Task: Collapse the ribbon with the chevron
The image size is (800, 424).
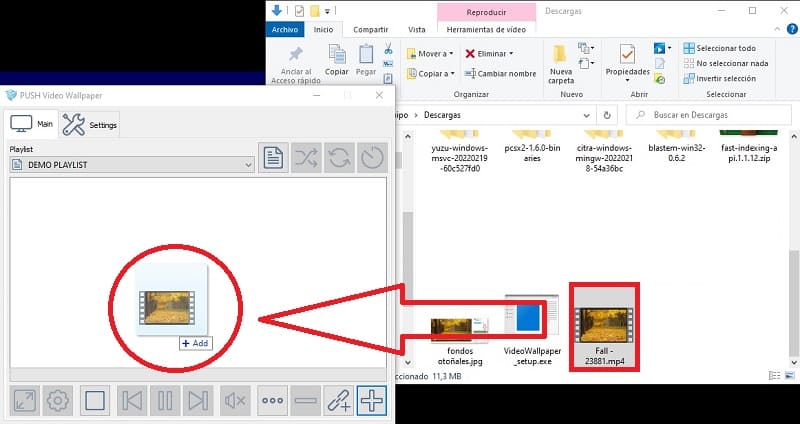Action: coord(778,30)
